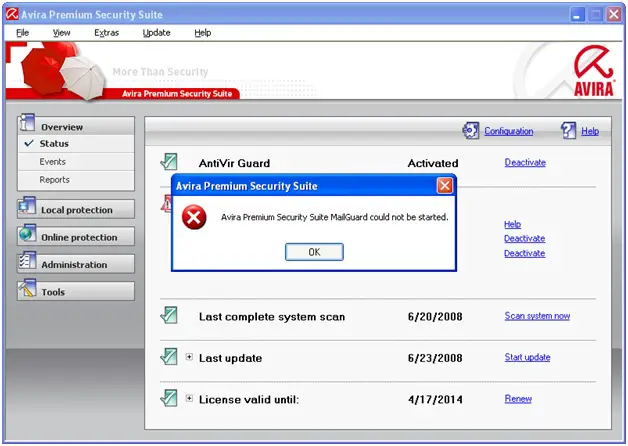
Task: Click the Tools hammer icon
Action: [27, 288]
